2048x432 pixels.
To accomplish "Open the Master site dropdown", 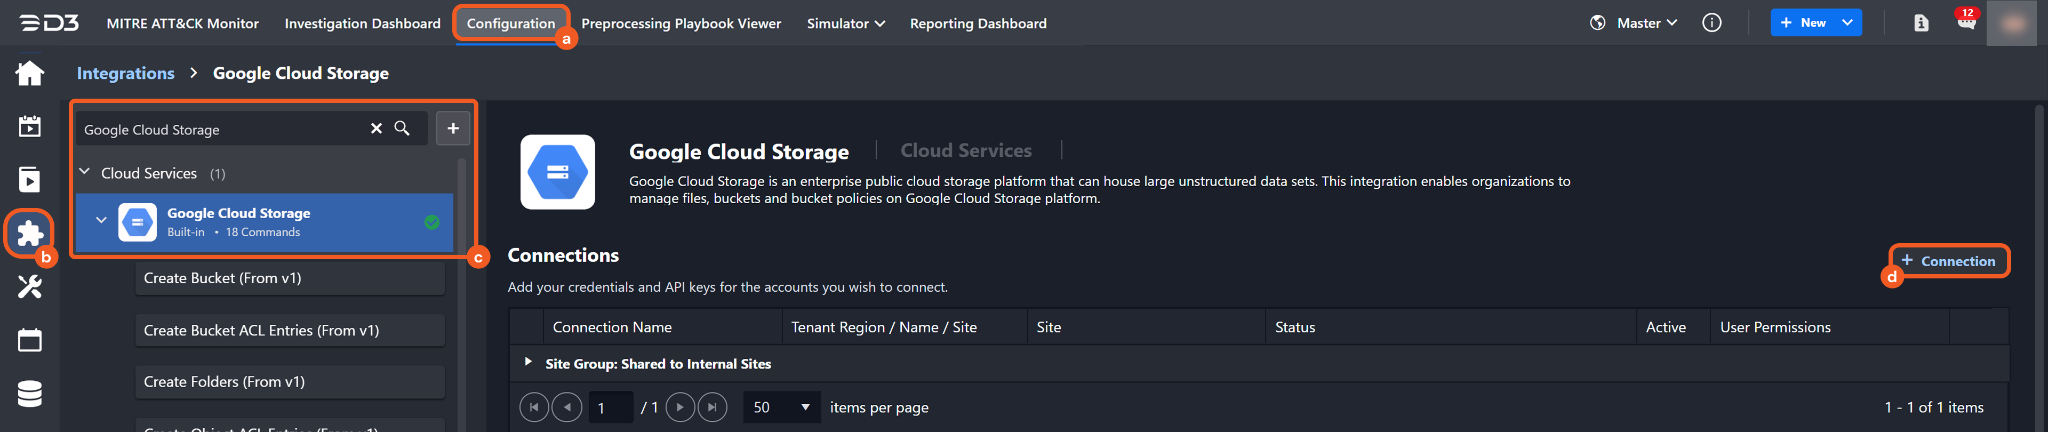I will coord(1636,23).
